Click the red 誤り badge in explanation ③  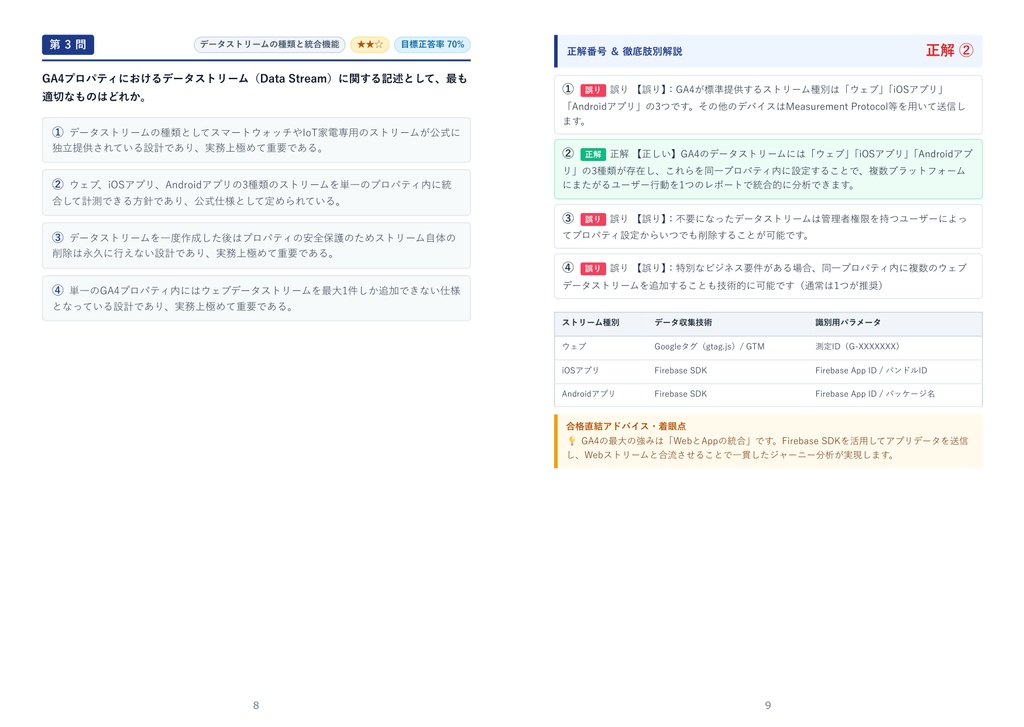(x=592, y=219)
